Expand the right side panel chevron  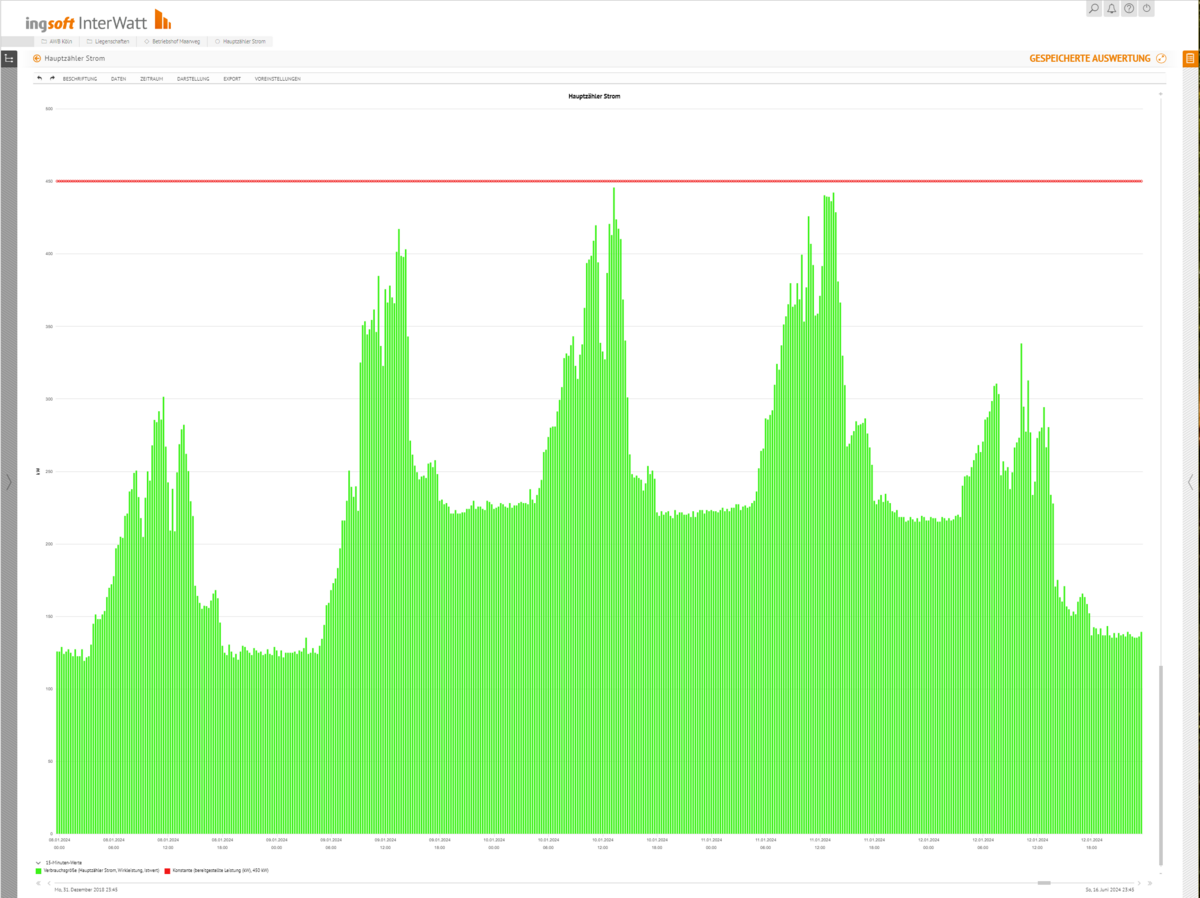point(1190,482)
